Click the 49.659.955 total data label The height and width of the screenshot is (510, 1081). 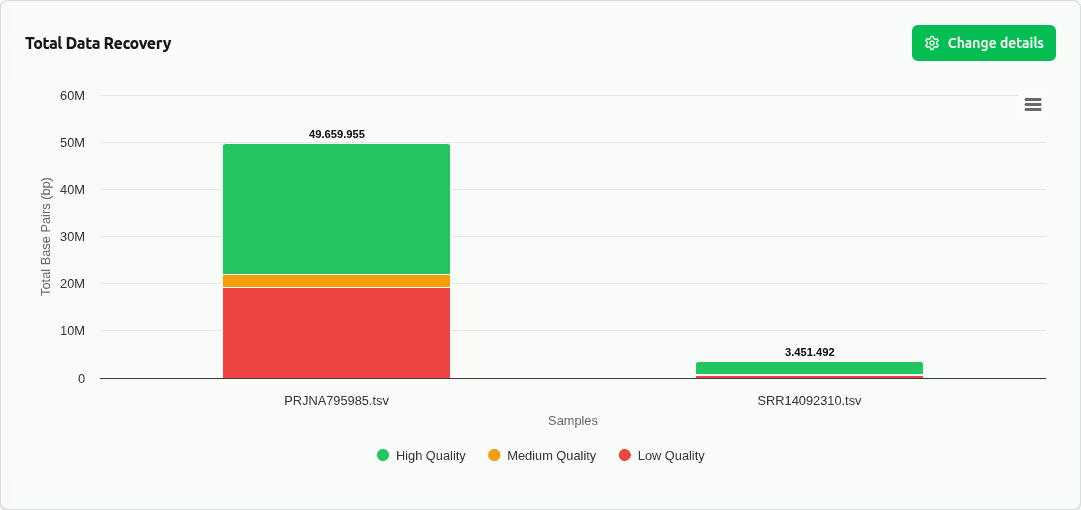(336, 134)
